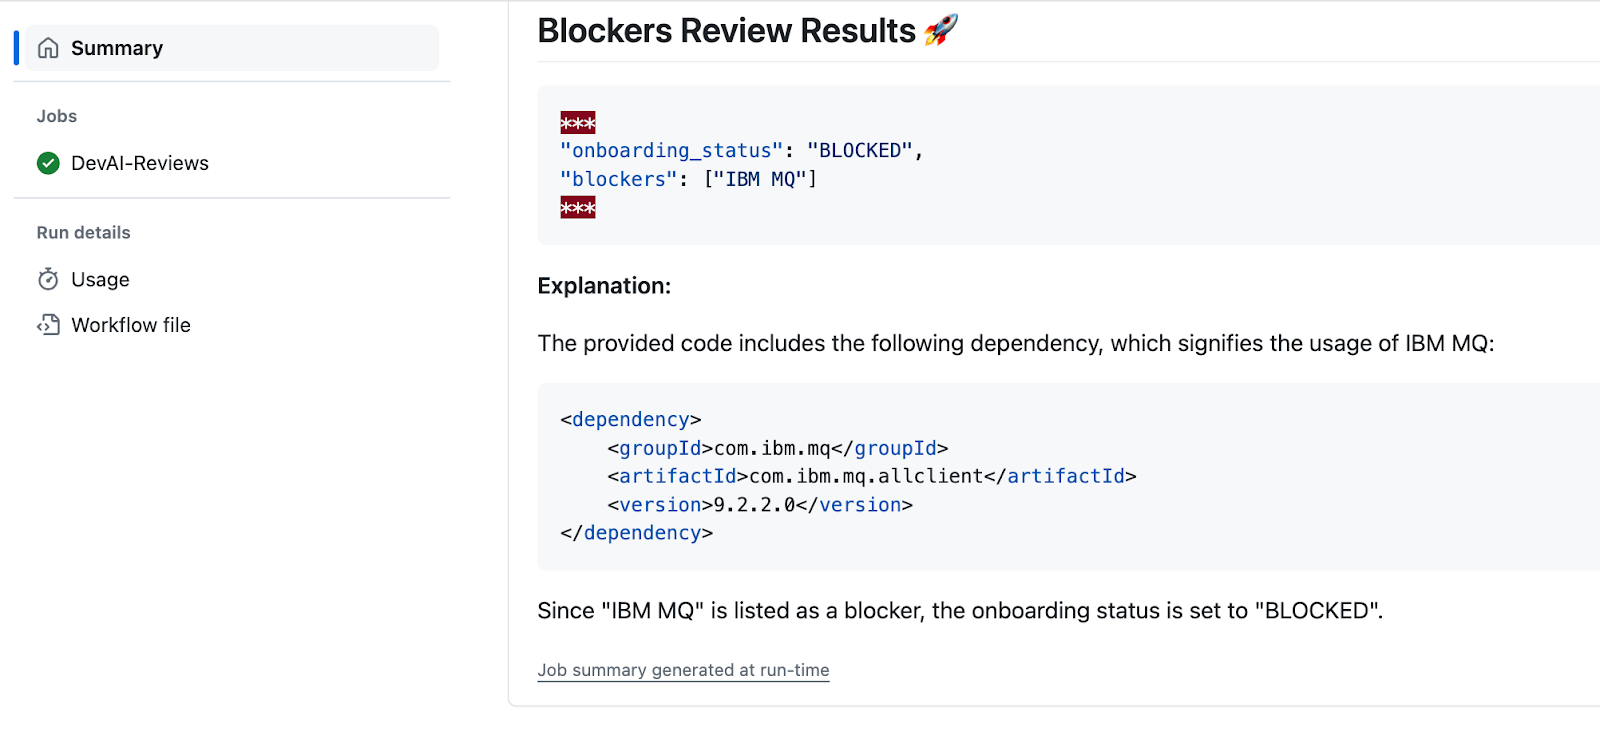Click the Explanation heading
Screen dimensions: 1600x739
(x=604, y=286)
